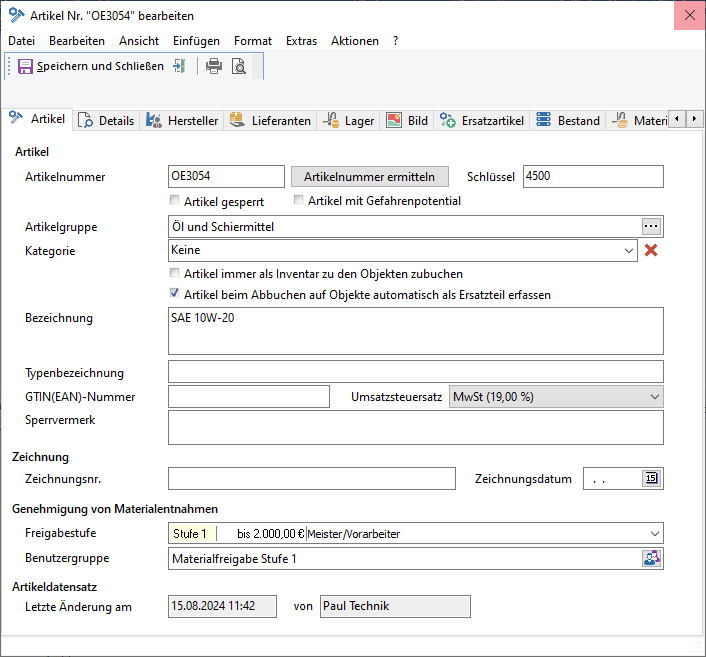Open the Extras menu
Image resolution: width=706 pixels, height=657 pixels.
pyautogui.click(x=301, y=41)
